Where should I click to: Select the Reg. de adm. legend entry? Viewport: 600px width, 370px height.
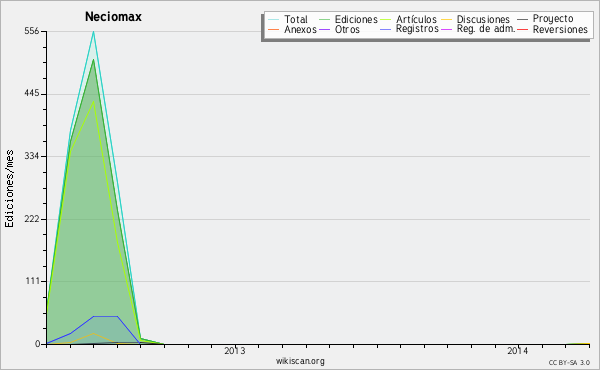(x=486, y=29)
